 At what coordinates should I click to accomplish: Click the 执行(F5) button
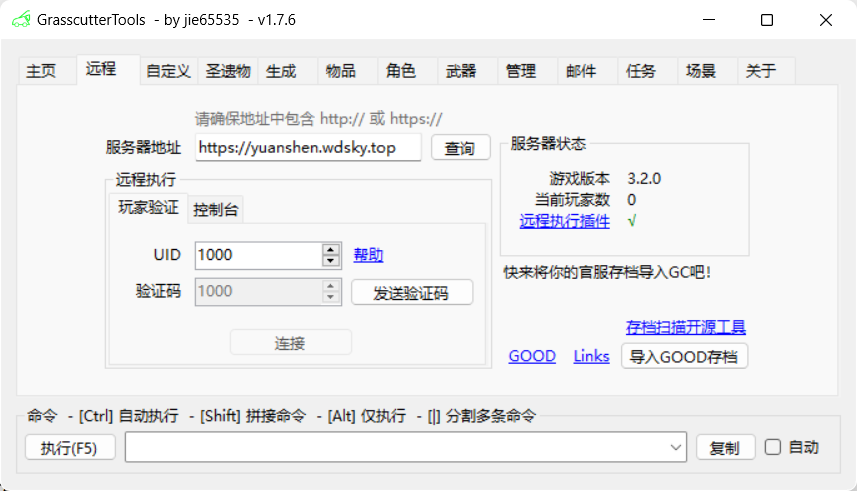(x=70, y=448)
